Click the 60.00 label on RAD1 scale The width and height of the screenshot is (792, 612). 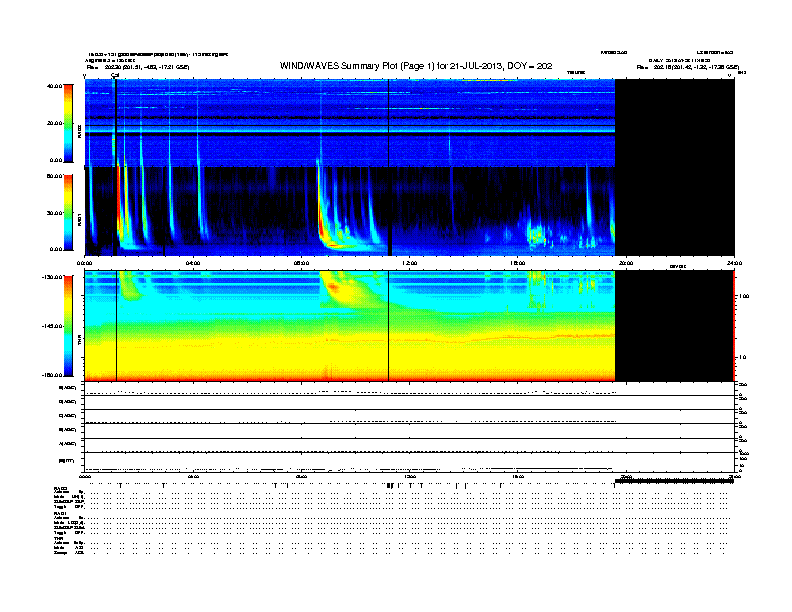54,176
